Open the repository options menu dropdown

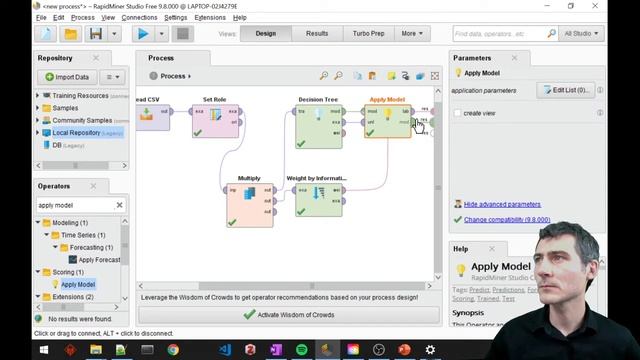(x=113, y=77)
